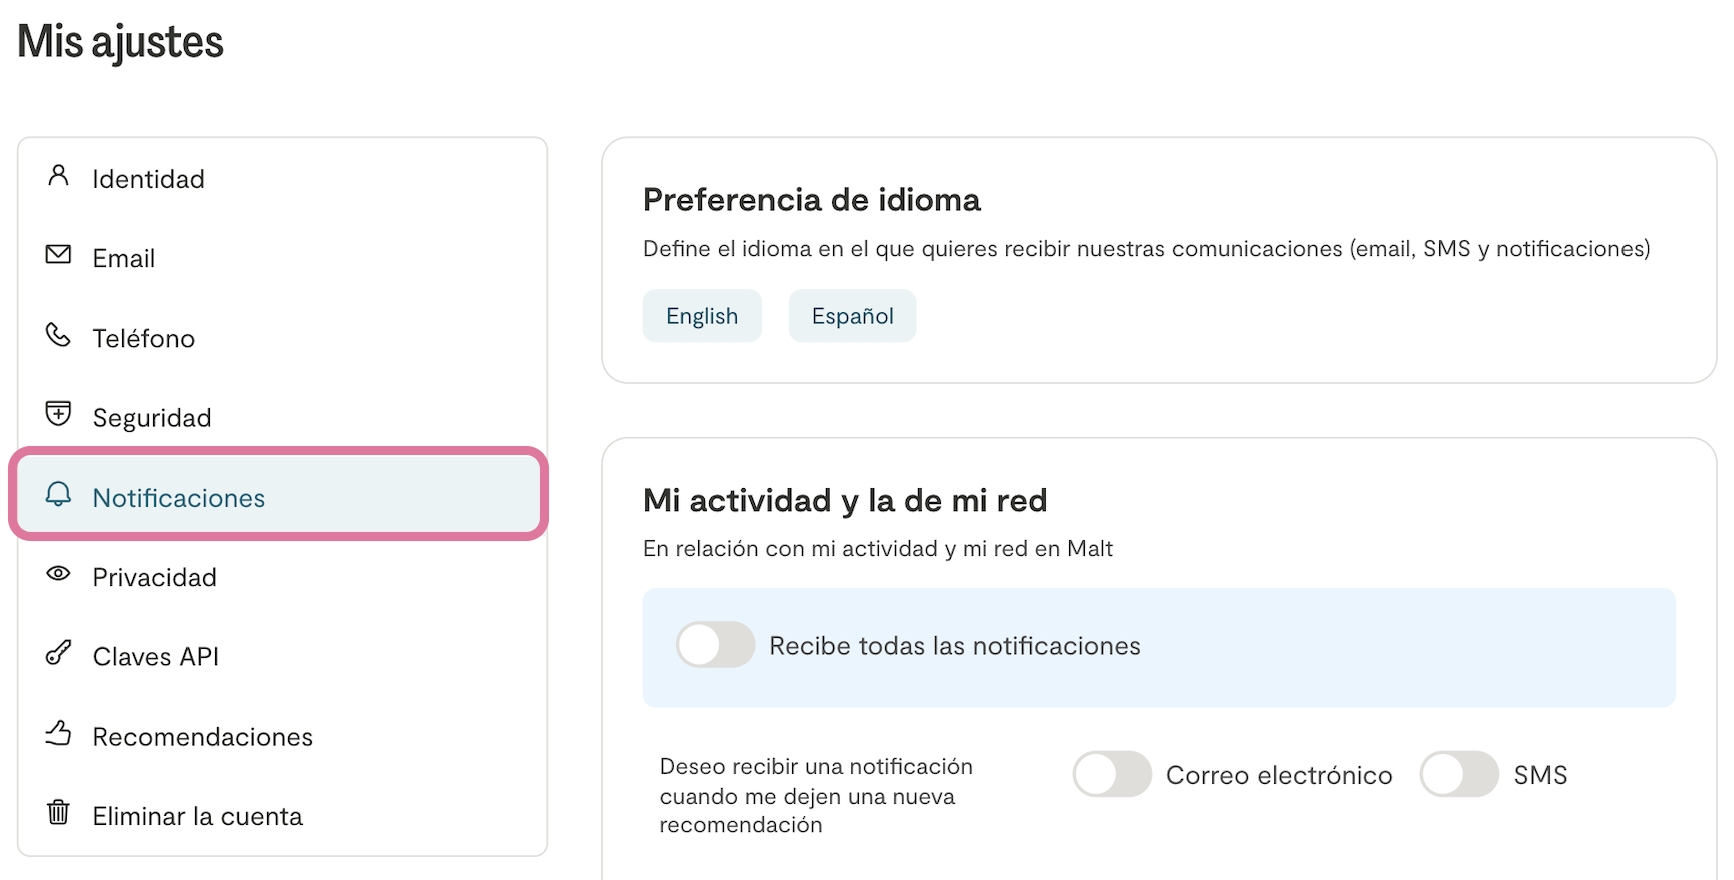
Task: Turn on the SMS notification switch
Action: pyautogui.click(x=1459, y=775)
